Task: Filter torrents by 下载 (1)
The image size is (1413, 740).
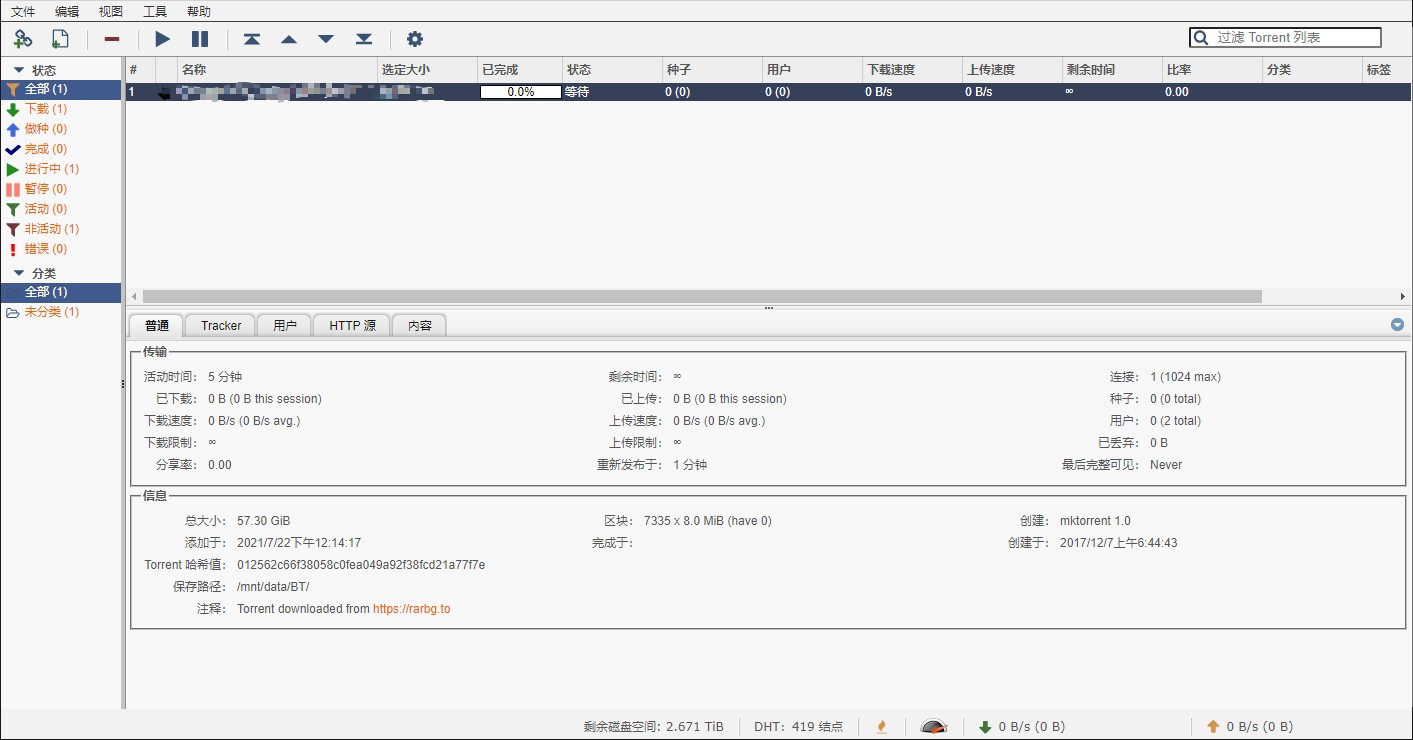Action: pyautogui.click(x=61, y=109)
